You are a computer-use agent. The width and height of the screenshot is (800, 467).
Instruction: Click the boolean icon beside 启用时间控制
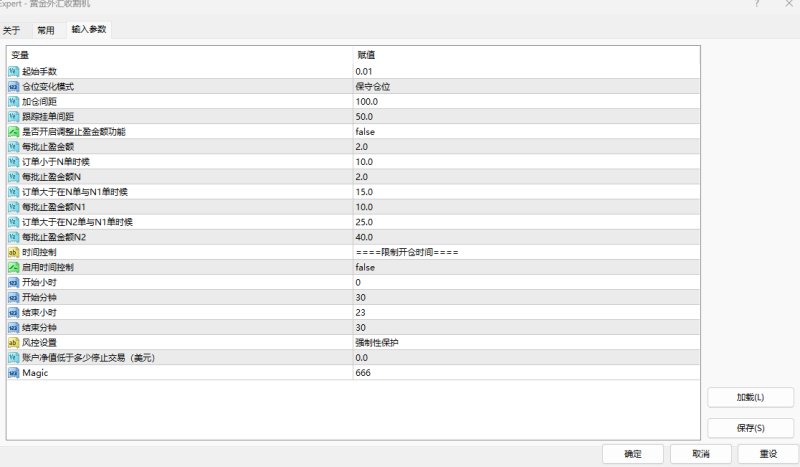pyautogui.click(x=14, y=267)
